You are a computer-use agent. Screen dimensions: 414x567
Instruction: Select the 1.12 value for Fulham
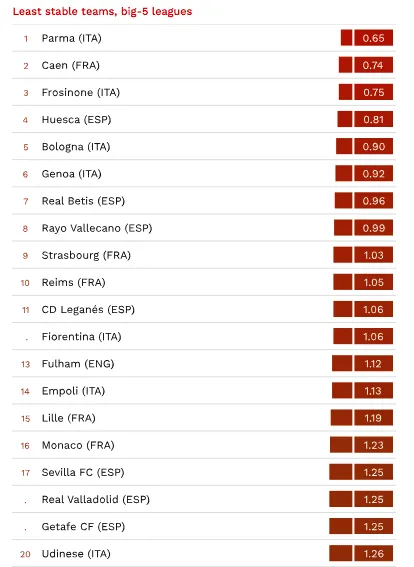(374, 363)
